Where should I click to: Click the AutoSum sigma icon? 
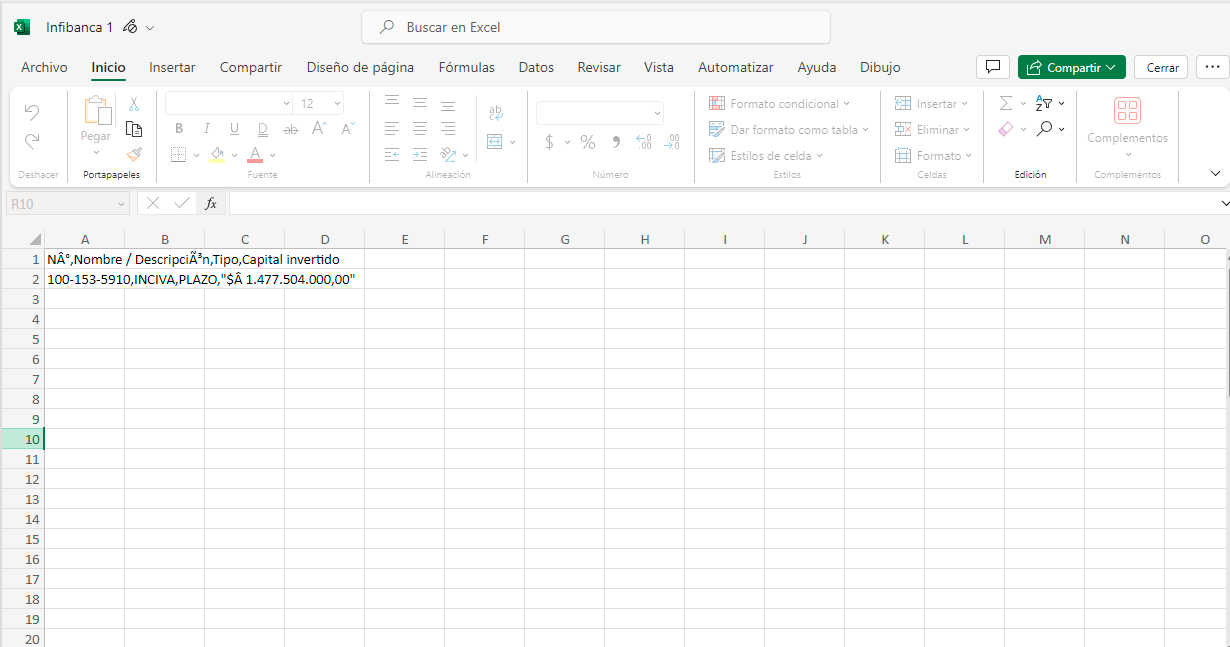pyautogui.click(x=1006, y=103)
